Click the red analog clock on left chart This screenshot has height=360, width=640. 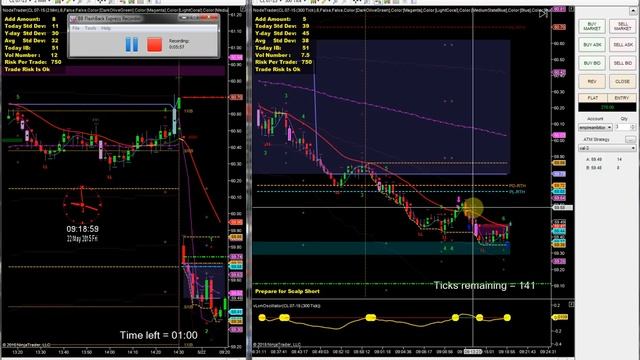pos(82,204)
